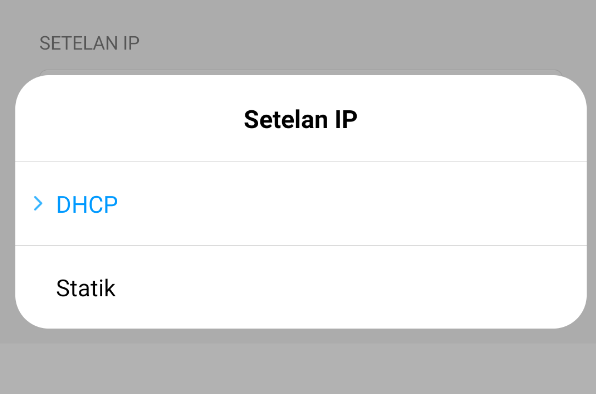Click the word Setelan in dialog heading

286,119
